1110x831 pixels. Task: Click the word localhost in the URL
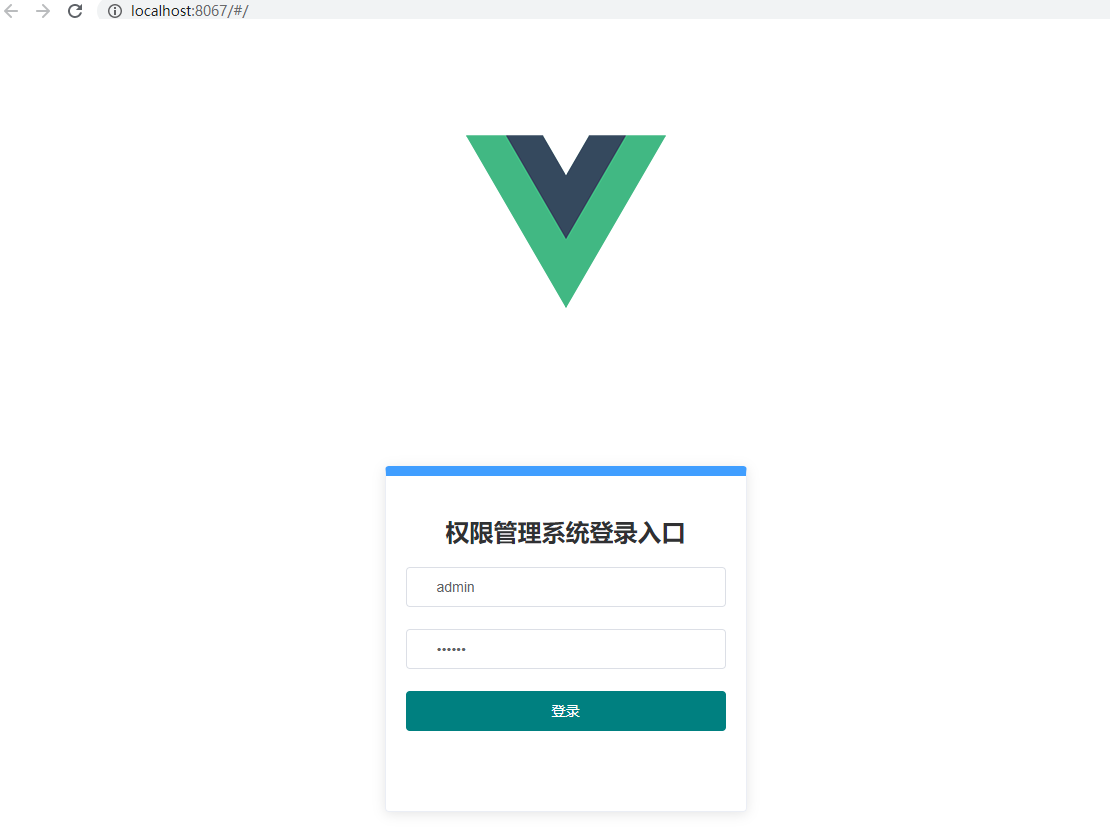(161, 11)
